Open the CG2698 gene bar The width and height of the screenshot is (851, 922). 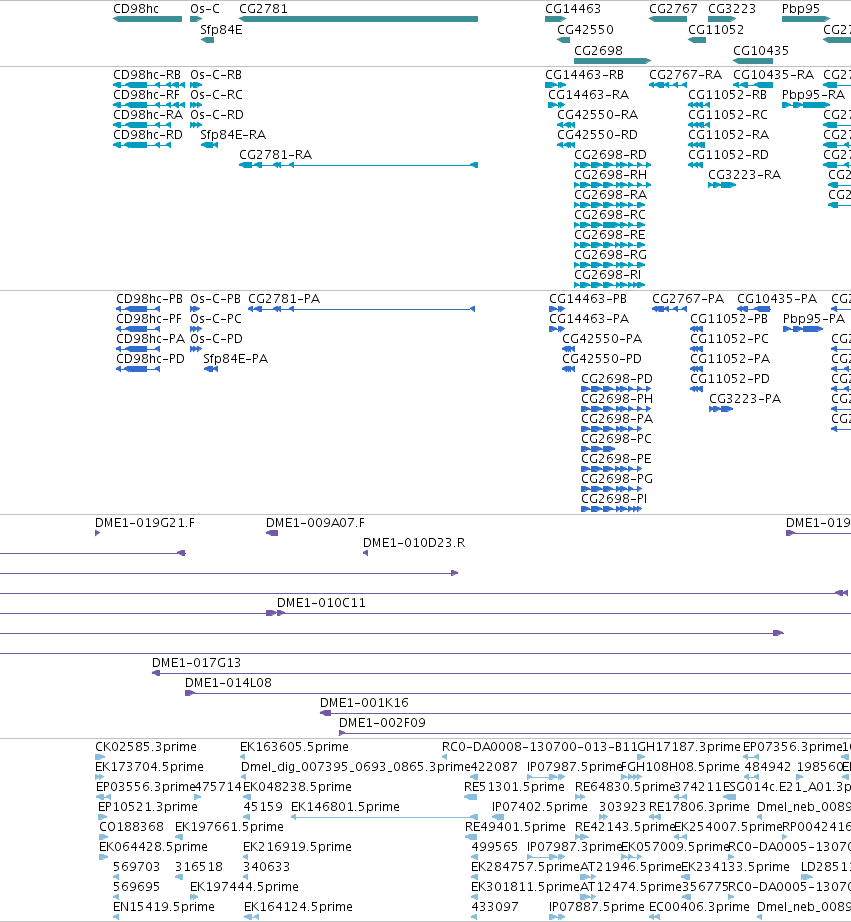(612, 61)
